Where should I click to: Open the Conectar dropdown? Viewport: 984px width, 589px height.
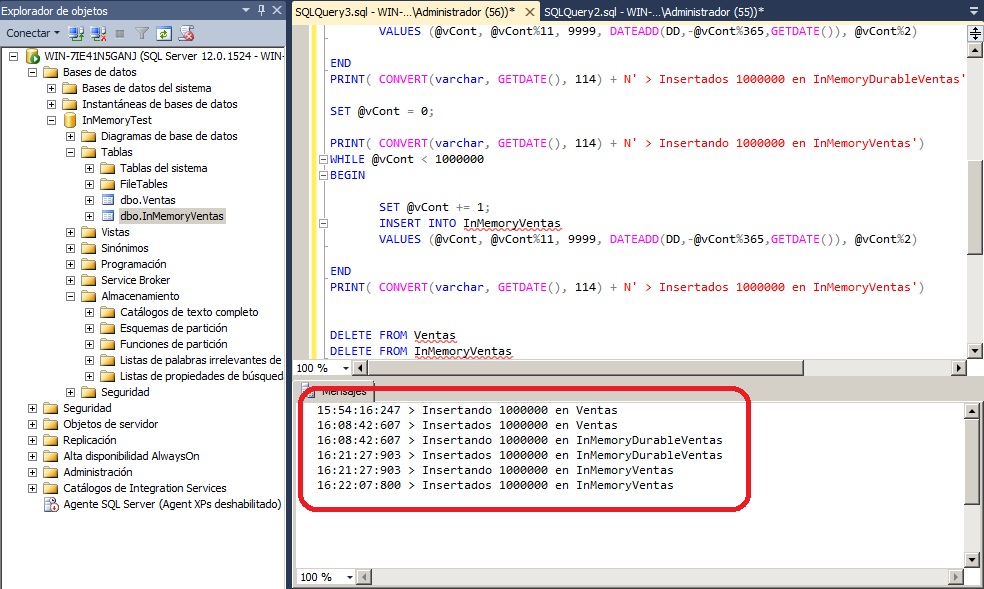point(56,33)
